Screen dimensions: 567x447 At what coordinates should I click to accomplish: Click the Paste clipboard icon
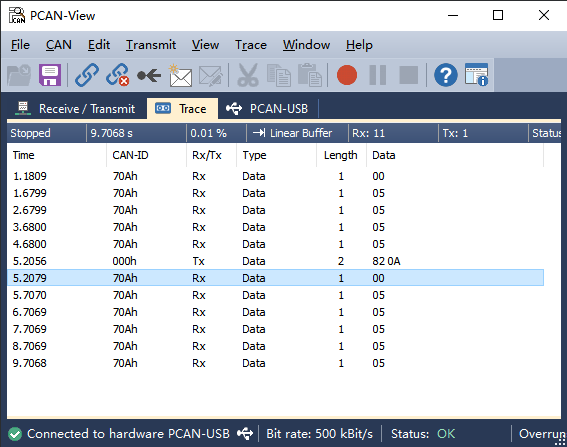[x=310, y=75]
